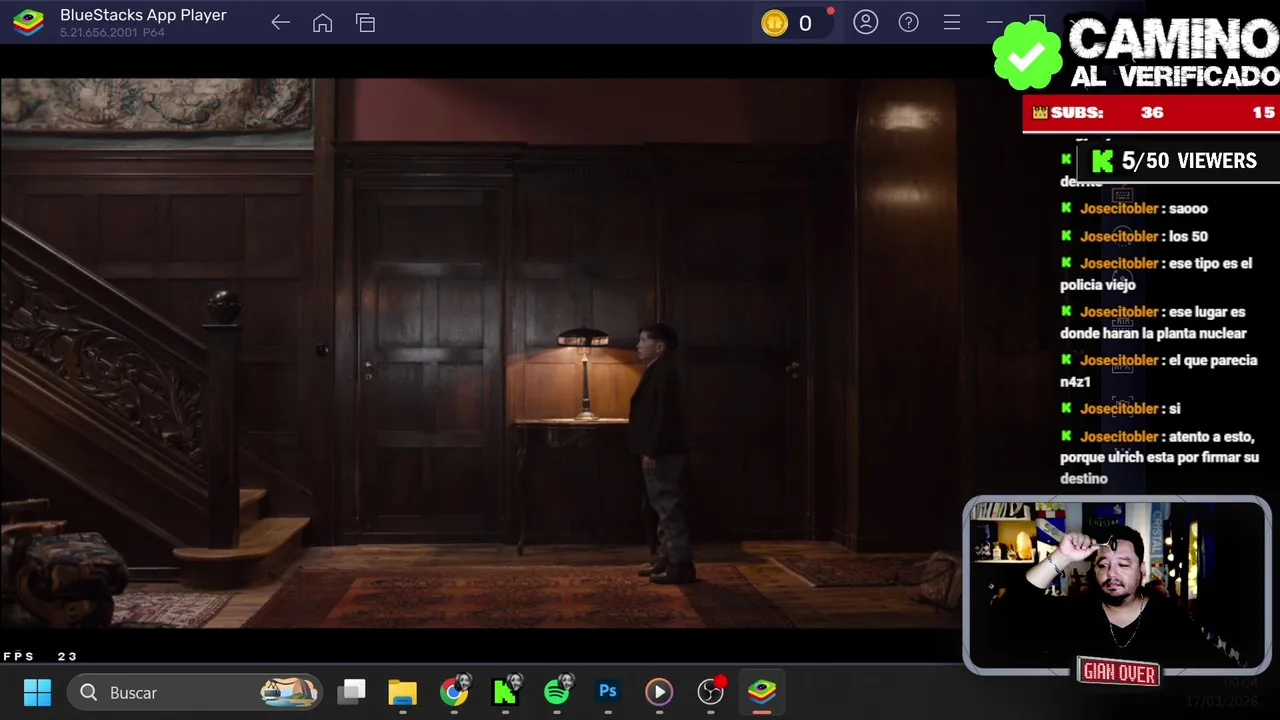Switch to OBS Studio in the taskbar

coord(711,692)
